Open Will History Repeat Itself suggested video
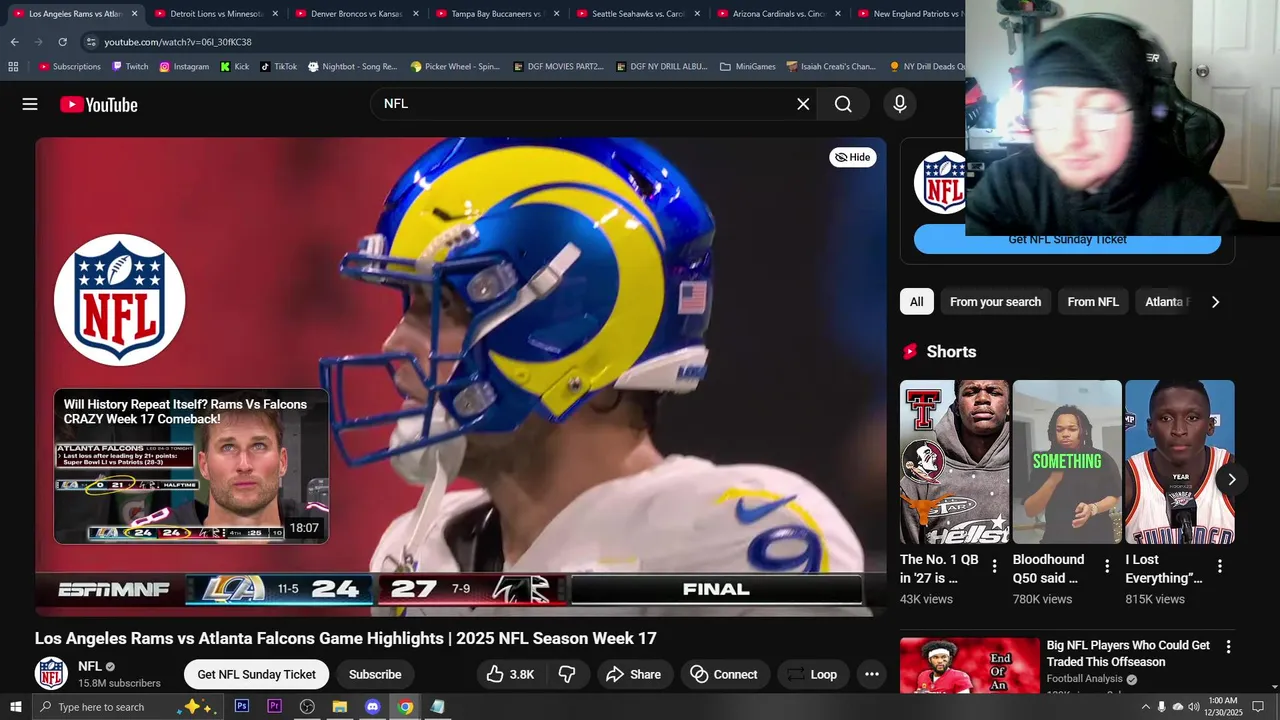This screenshot has width=1280, height=720. coord(191,466)
